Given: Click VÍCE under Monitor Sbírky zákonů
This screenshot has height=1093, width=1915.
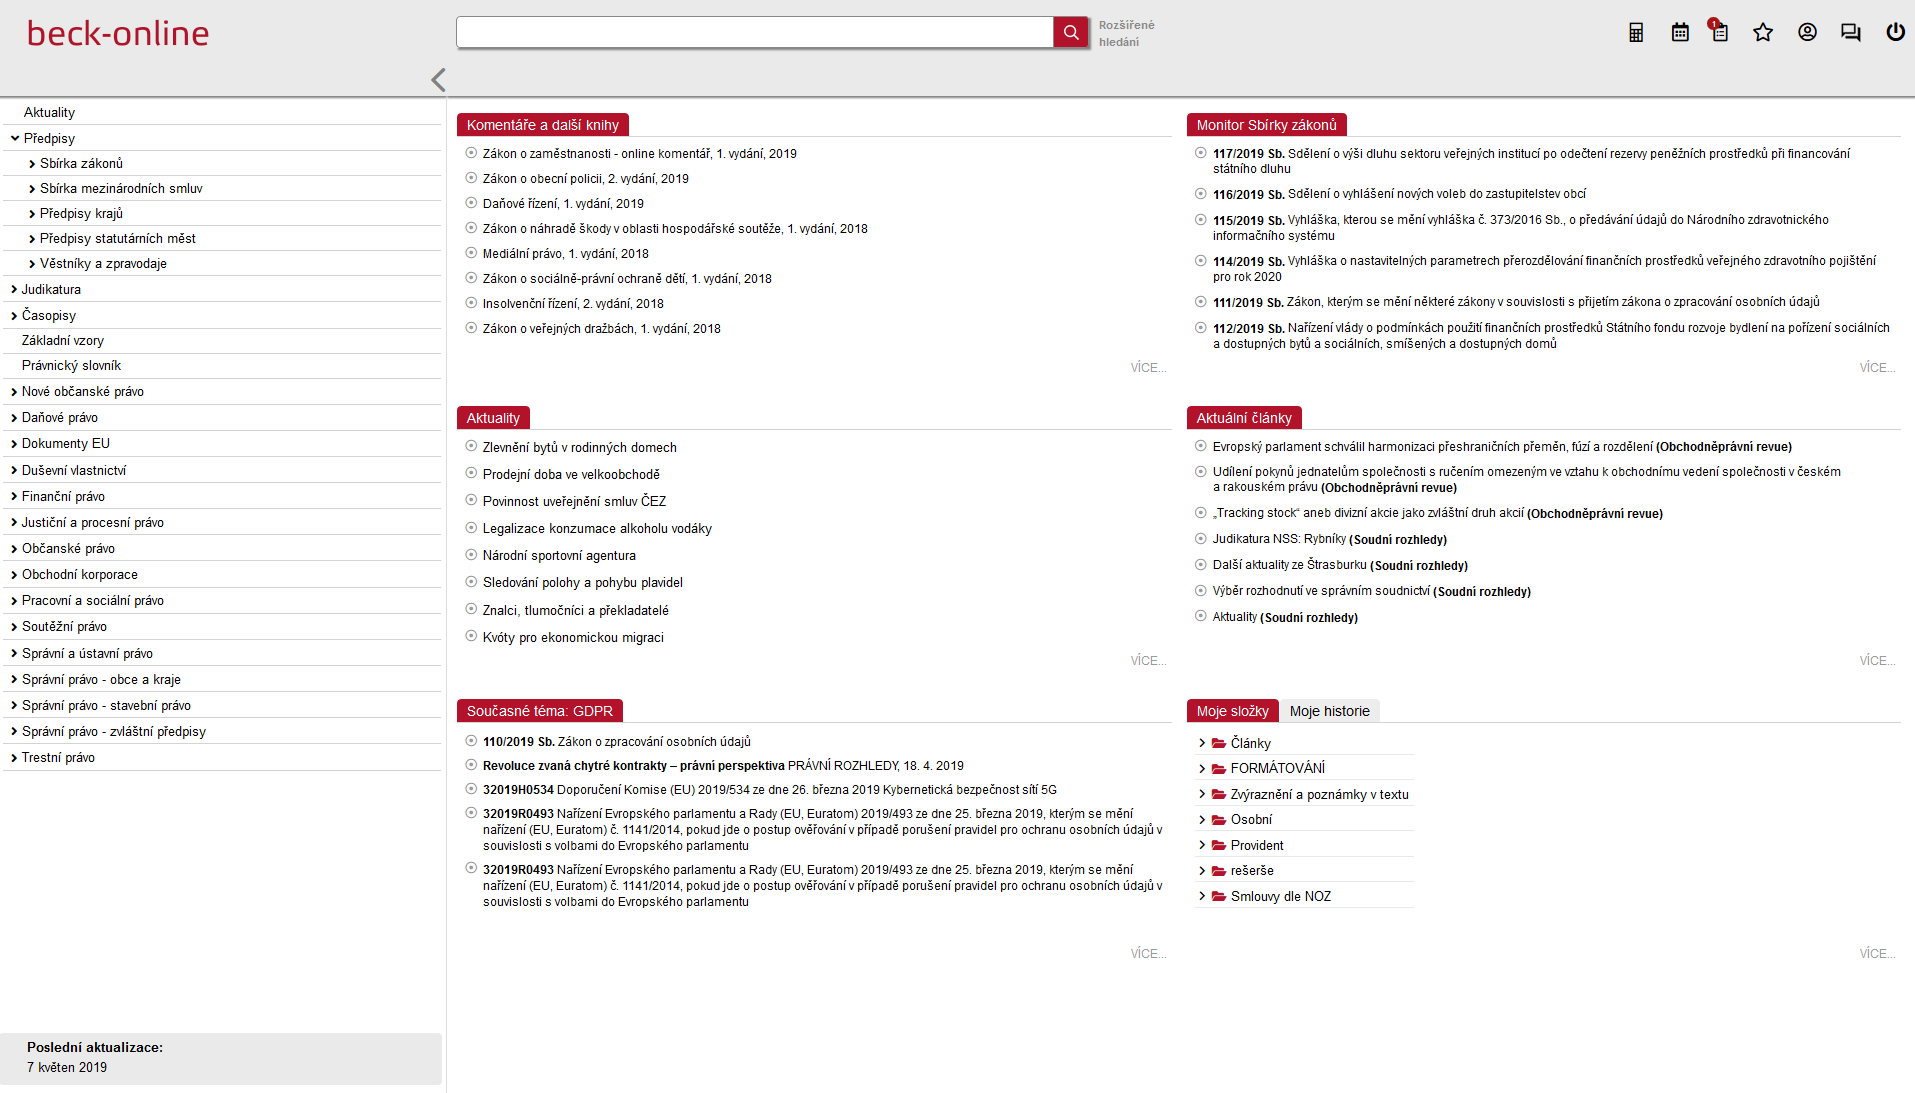Looking at the screenshot, I should [x=1877, y=368].
